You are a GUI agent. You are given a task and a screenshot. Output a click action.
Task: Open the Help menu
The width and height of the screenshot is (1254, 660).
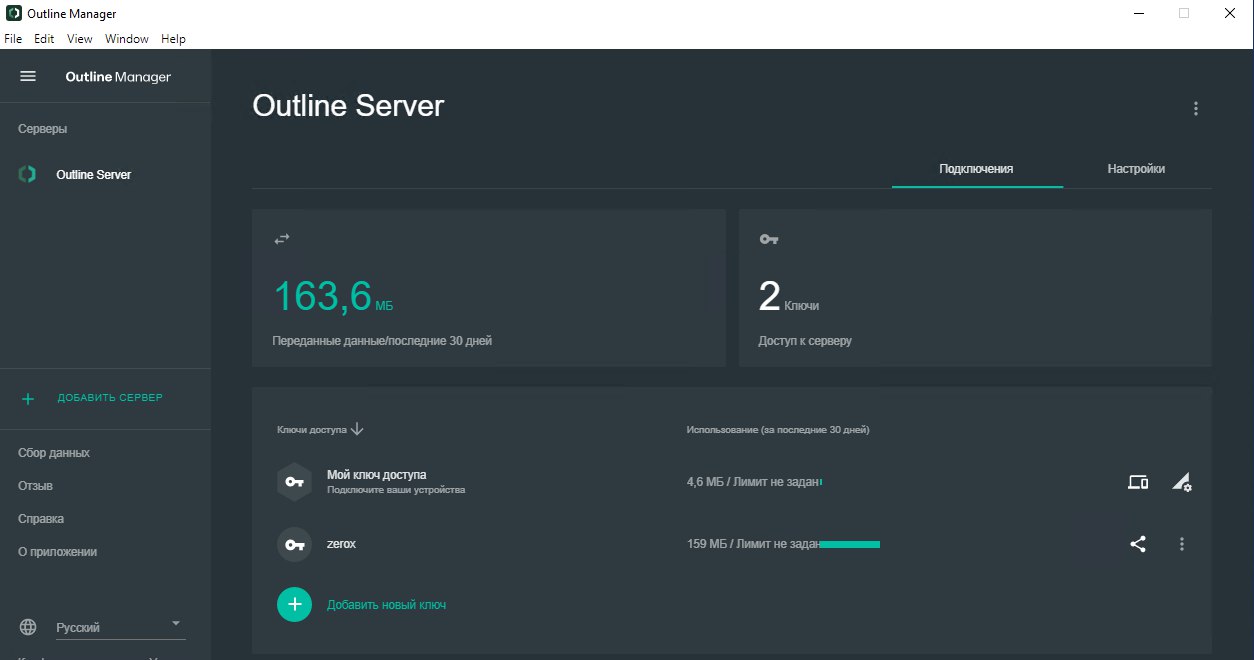point(173,39)
